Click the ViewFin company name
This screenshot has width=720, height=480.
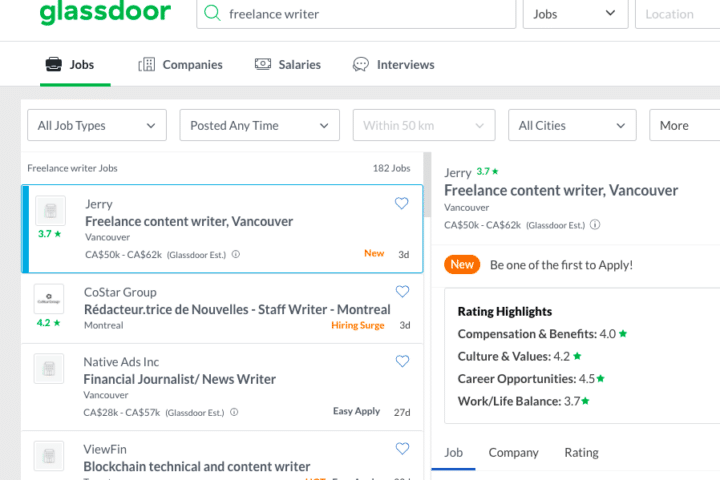click(x=105, y=449)
